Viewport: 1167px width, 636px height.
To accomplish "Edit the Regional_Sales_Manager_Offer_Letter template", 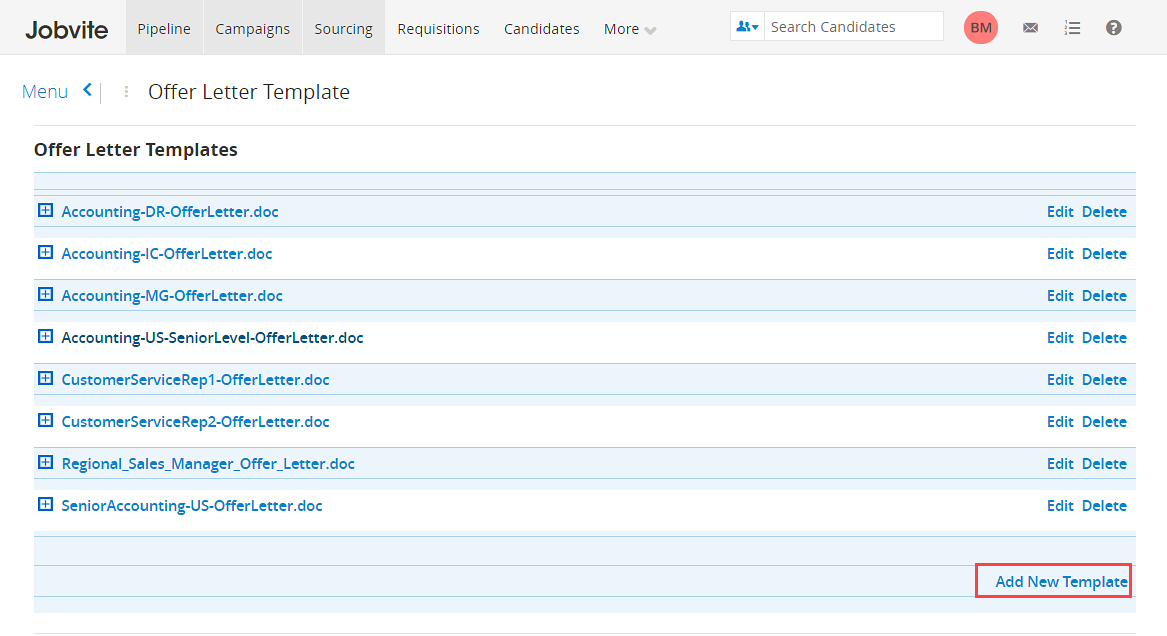I will [x=1060, y=463].
